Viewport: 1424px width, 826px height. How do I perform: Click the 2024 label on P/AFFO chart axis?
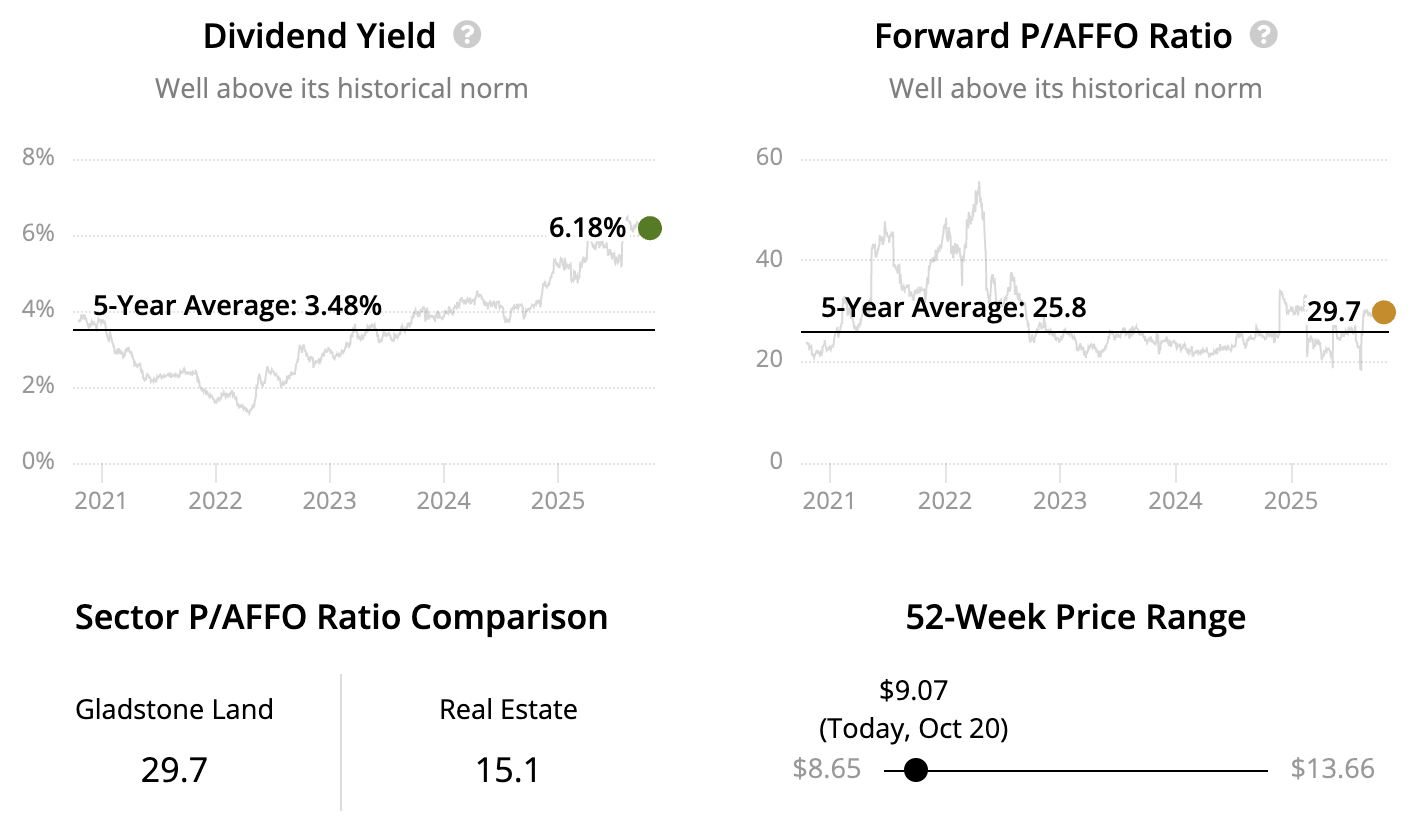(x=1175, y=499)
